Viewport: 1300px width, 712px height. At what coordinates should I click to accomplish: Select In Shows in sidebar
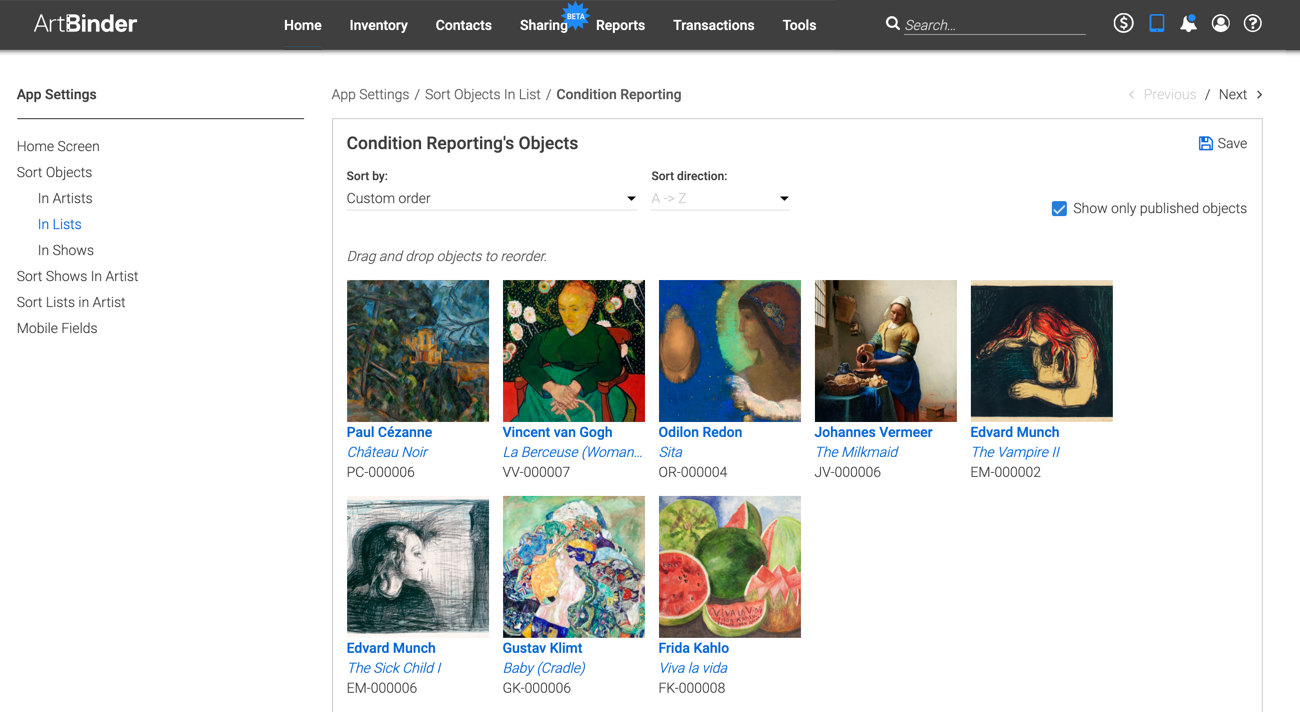(x=66, y=250)
